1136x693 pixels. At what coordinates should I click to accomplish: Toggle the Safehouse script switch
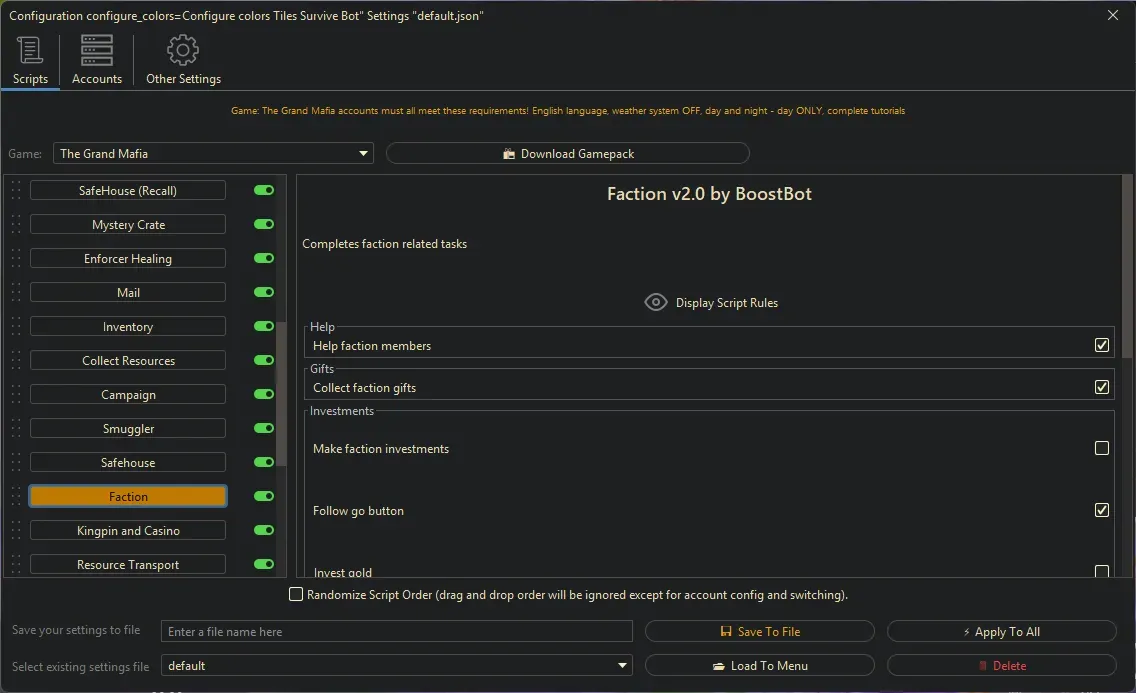(x=264, y=463)
